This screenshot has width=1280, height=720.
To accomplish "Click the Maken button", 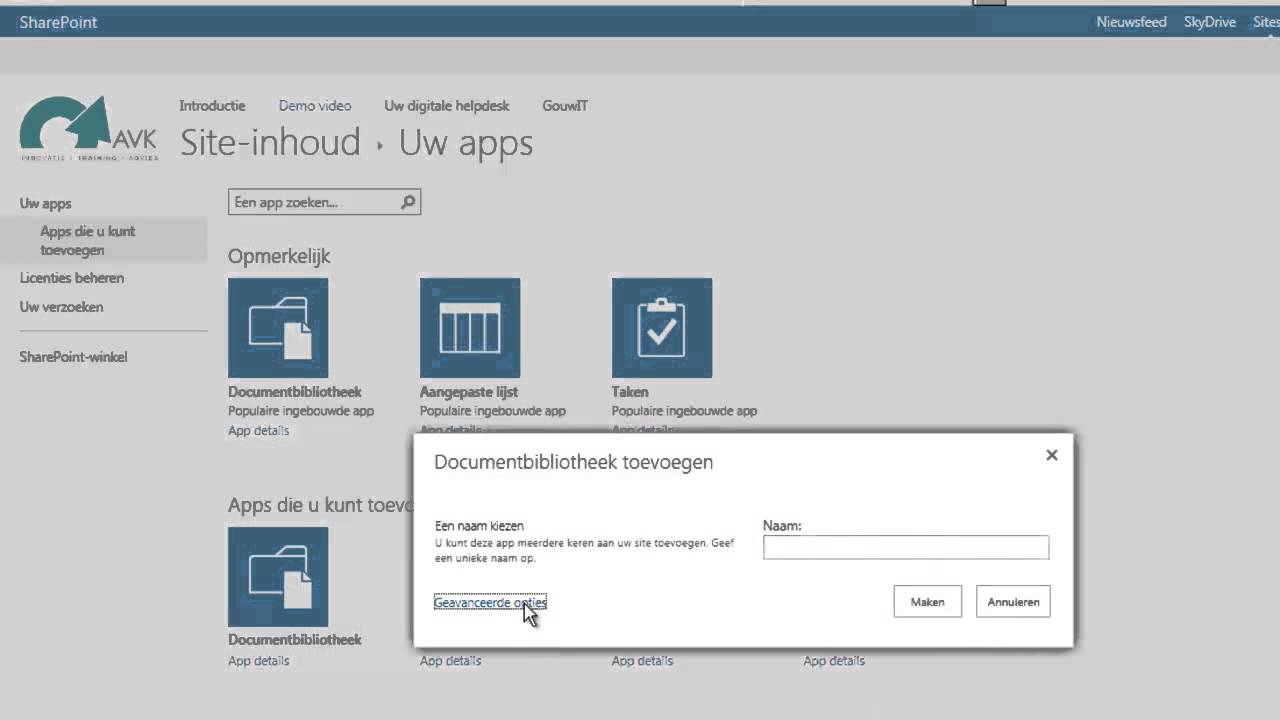I will pos(928,602).
